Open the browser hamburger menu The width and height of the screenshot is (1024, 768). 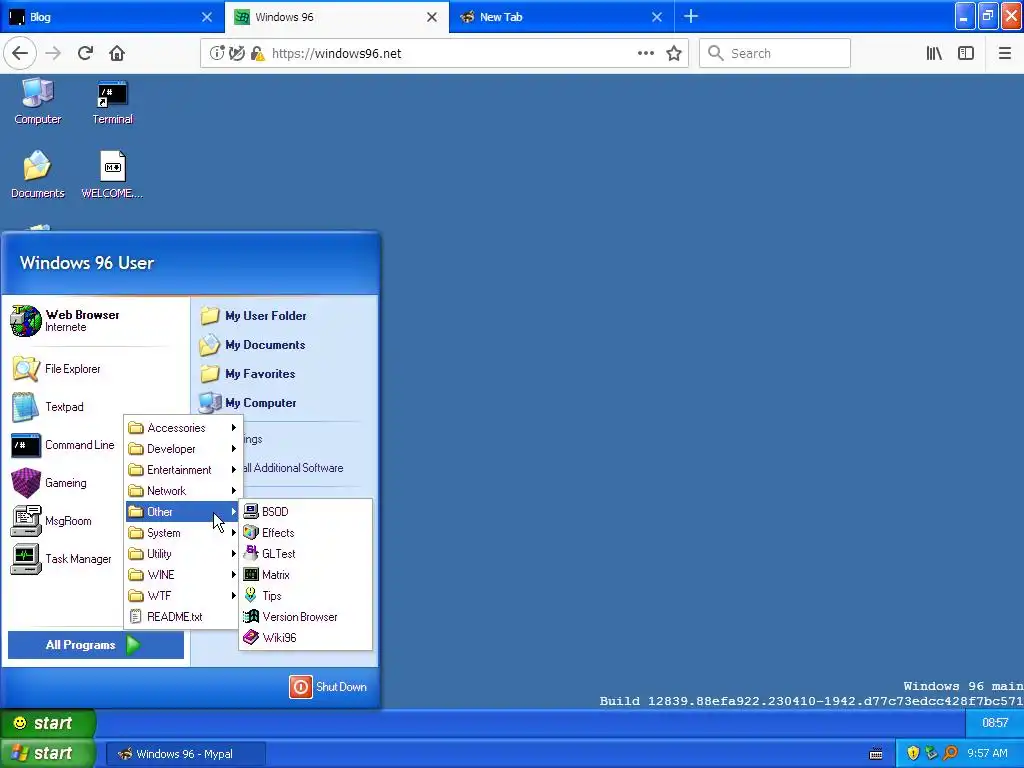pyautogui.click(x=1005, y=54)
